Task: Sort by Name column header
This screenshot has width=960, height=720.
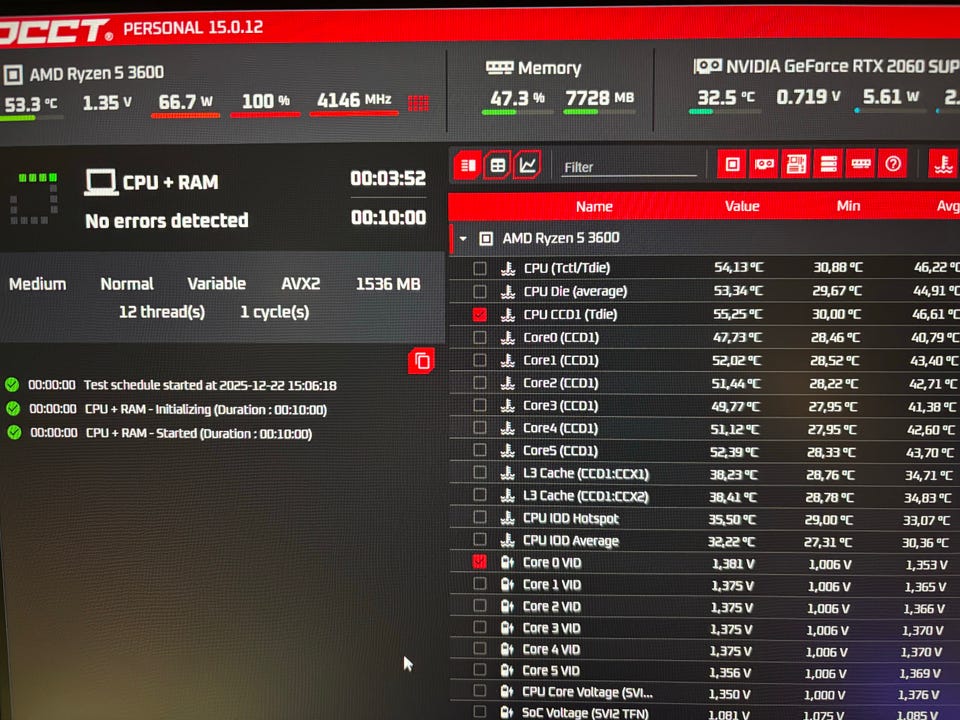Action: [594, 206]
